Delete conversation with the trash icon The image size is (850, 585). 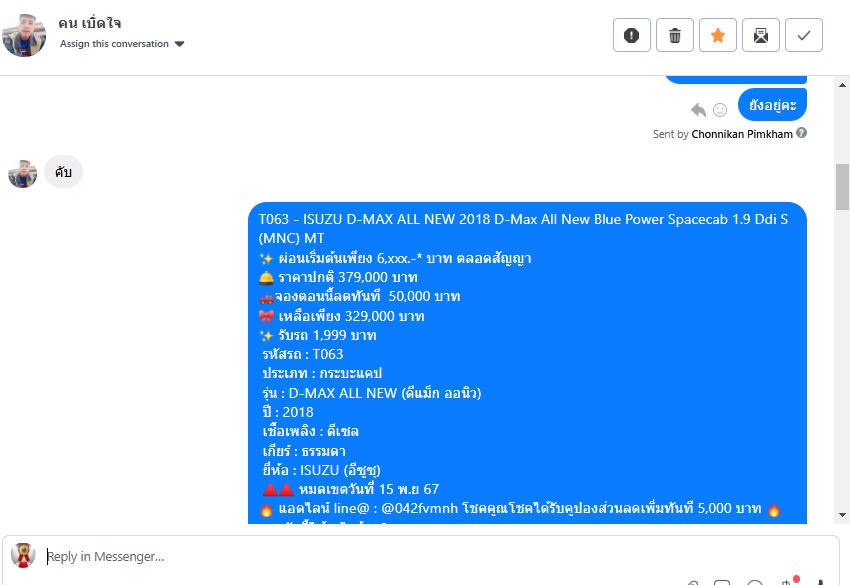point(674,35)
